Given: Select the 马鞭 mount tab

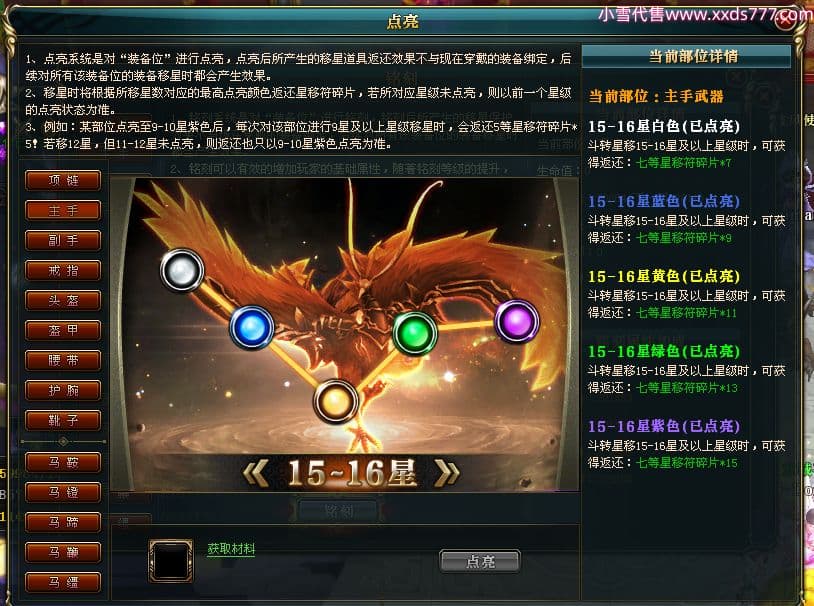Looking at the screenshot, I should 63,553.
